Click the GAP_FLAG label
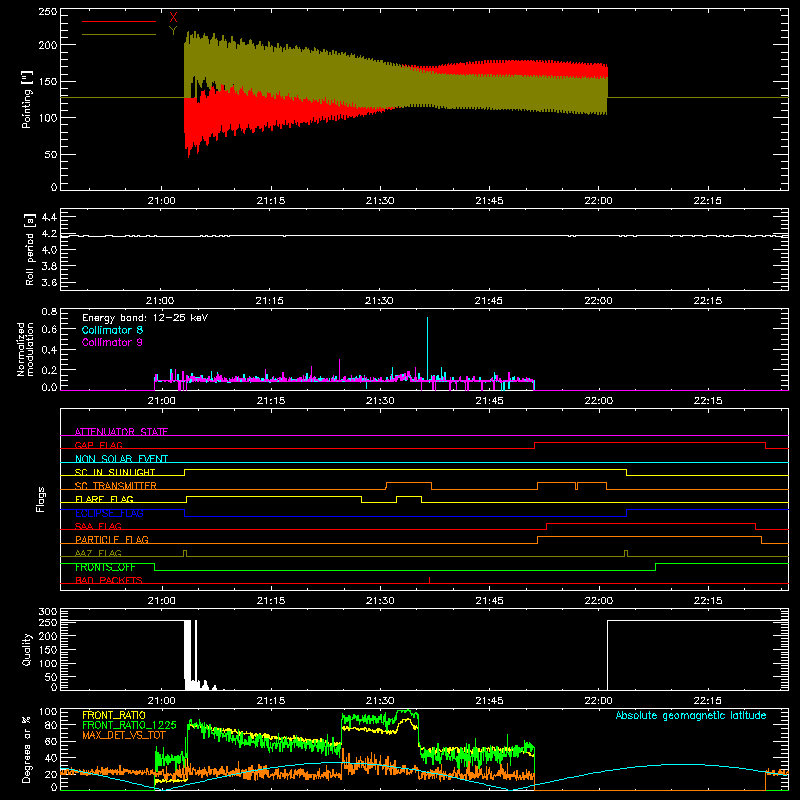800x800 pixels. point(98,445)
